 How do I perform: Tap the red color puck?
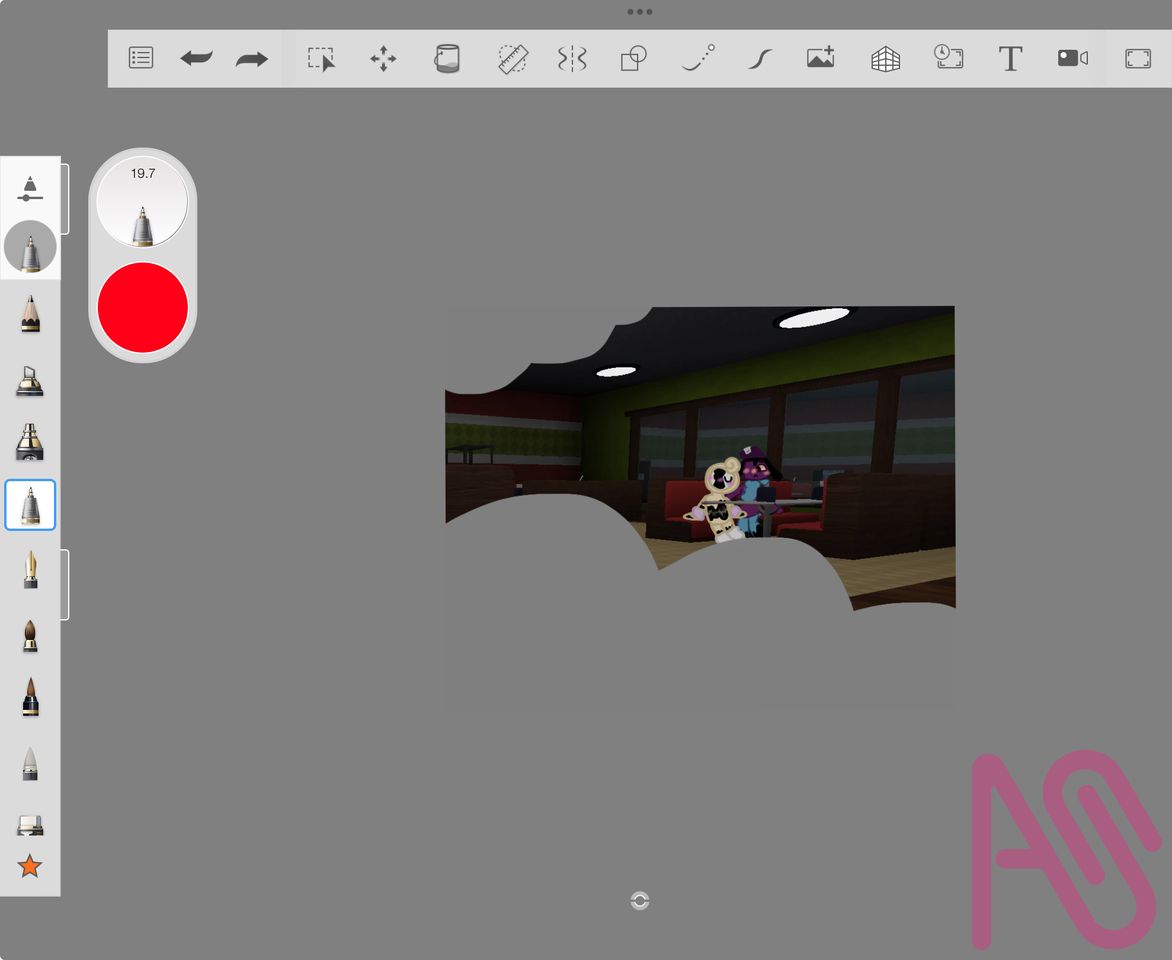point(143,307)
